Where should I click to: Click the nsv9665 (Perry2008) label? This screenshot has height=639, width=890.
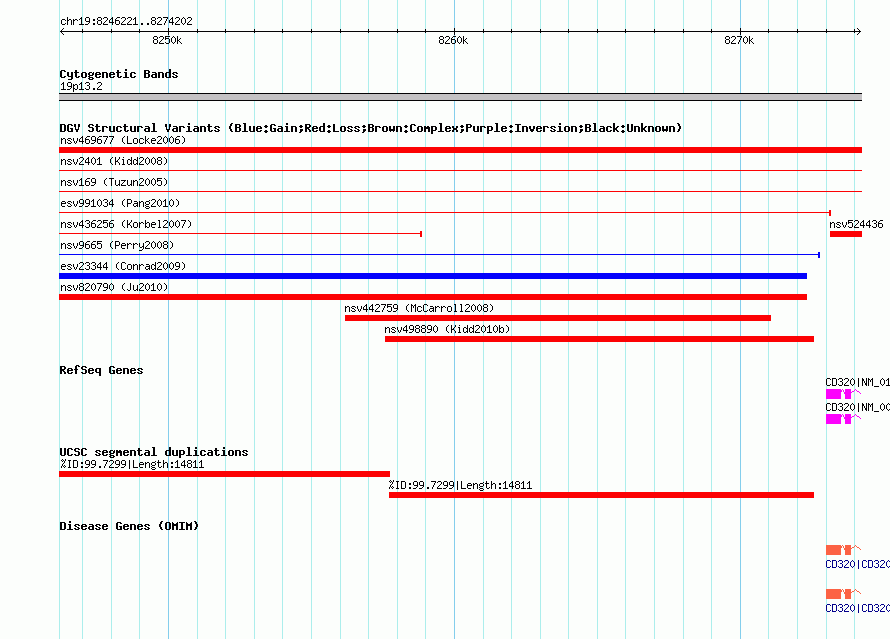pos(117,245)
